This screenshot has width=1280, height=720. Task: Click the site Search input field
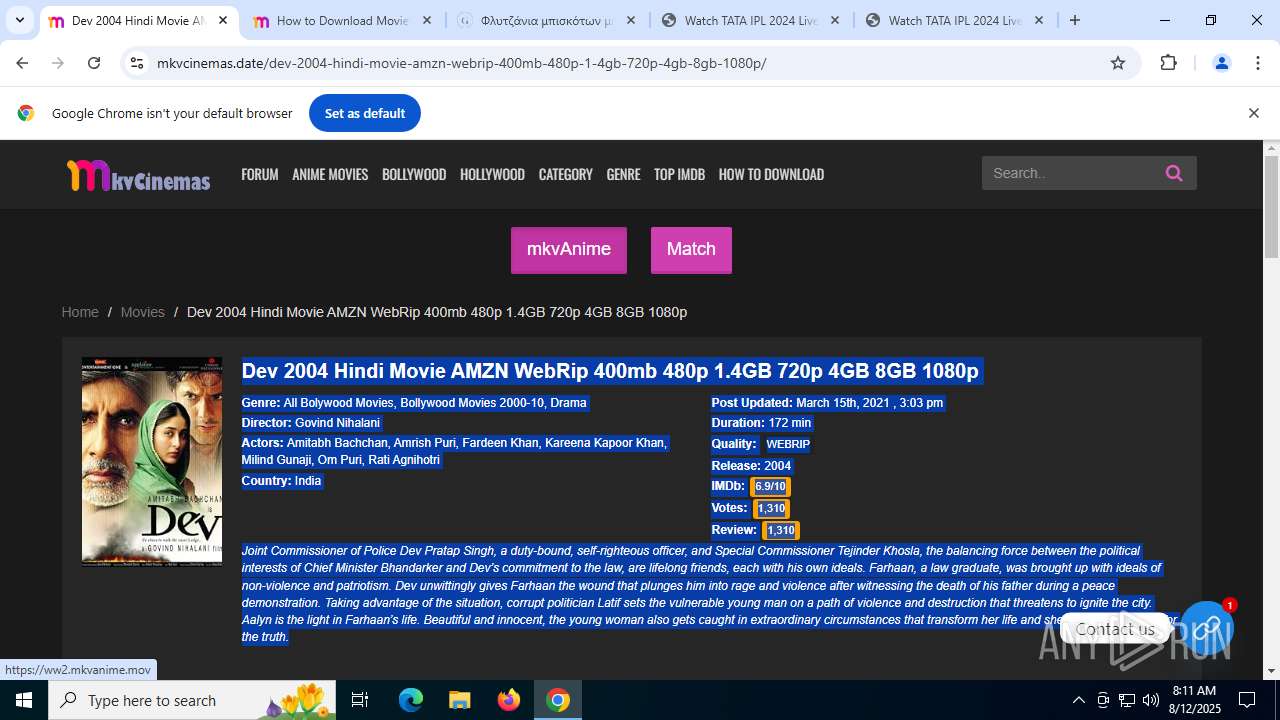click(x=1068, y=173)
